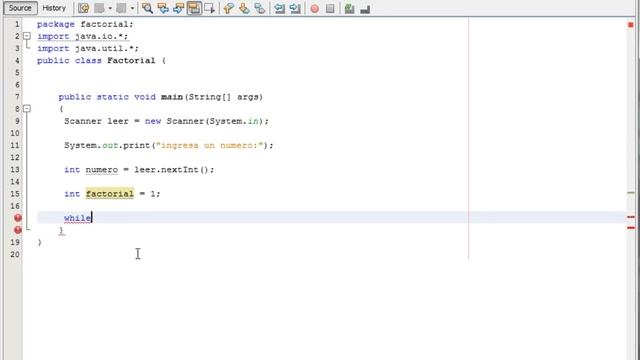
Task: Click 'int' keyword on line 15
Action: pos(72,194)
